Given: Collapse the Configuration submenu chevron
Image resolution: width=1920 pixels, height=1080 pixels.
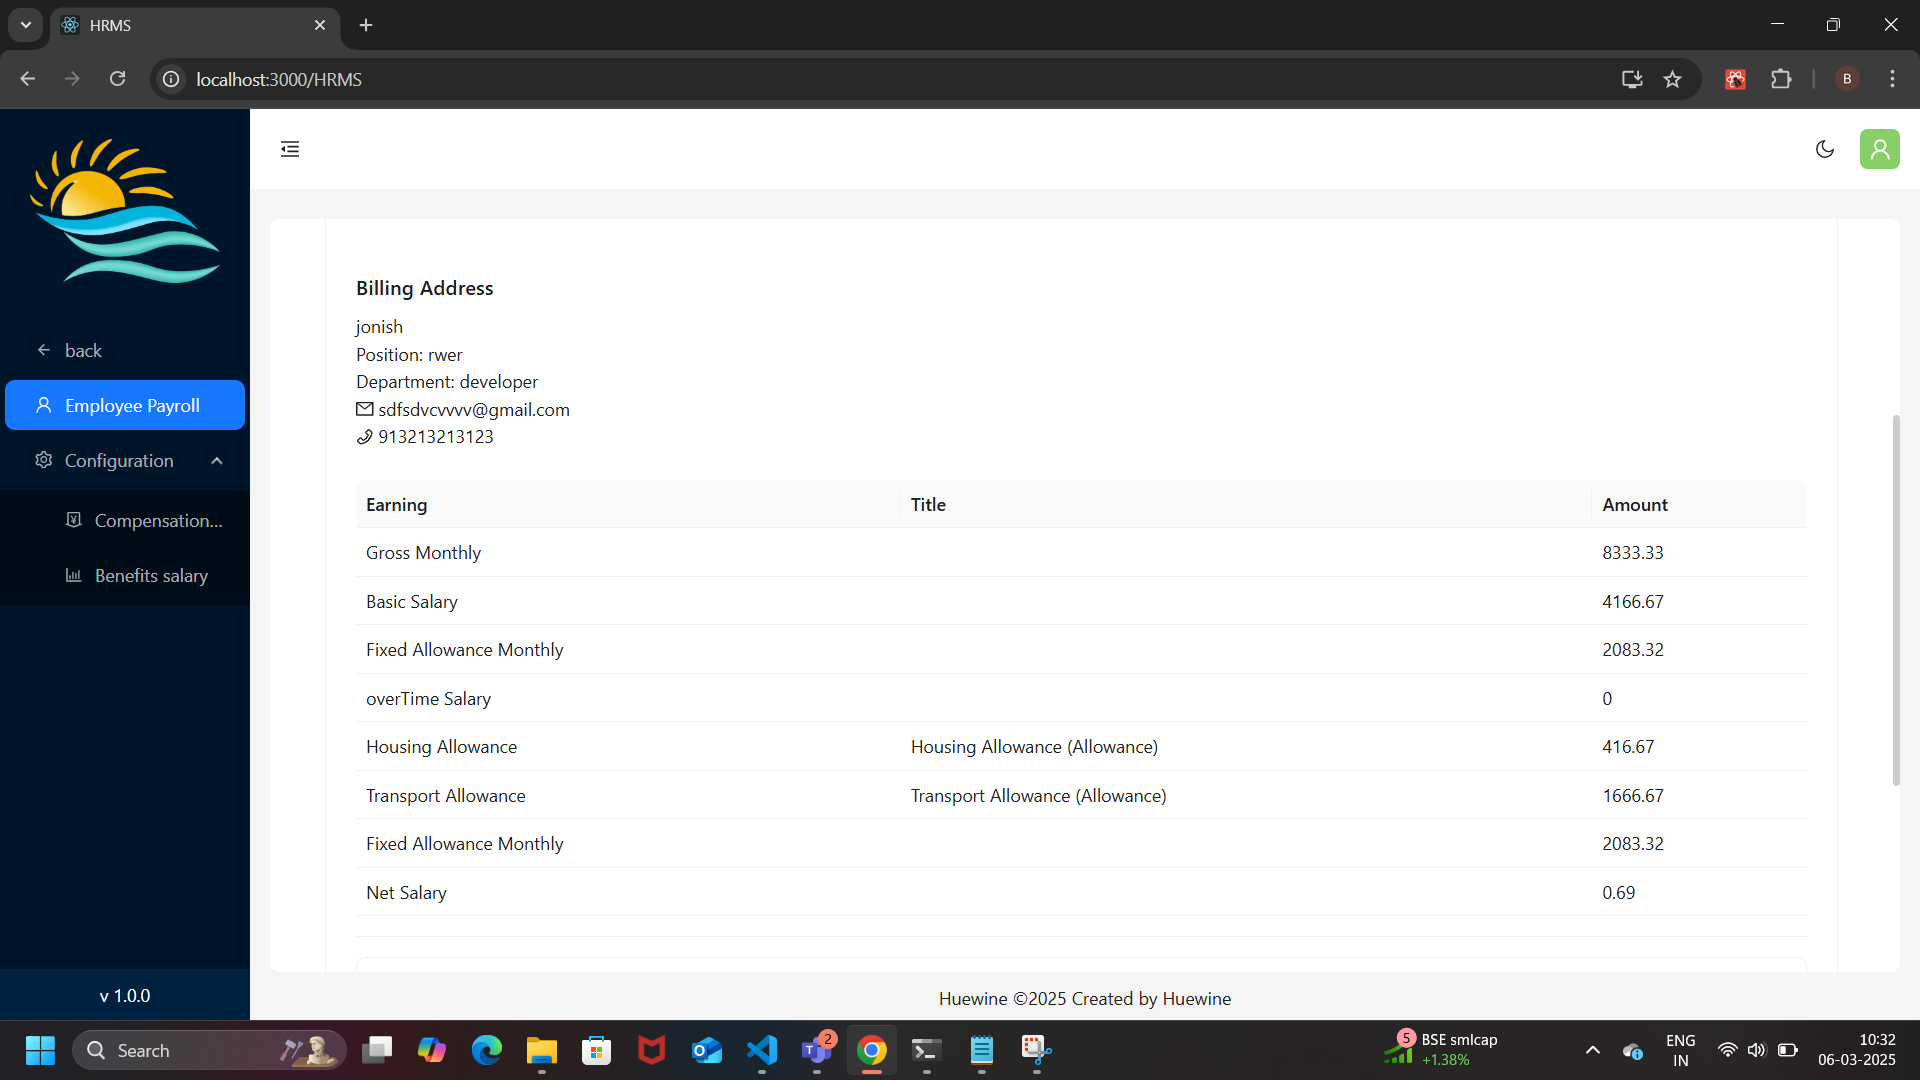Looking at the screenshot, I should coord(217,460).
